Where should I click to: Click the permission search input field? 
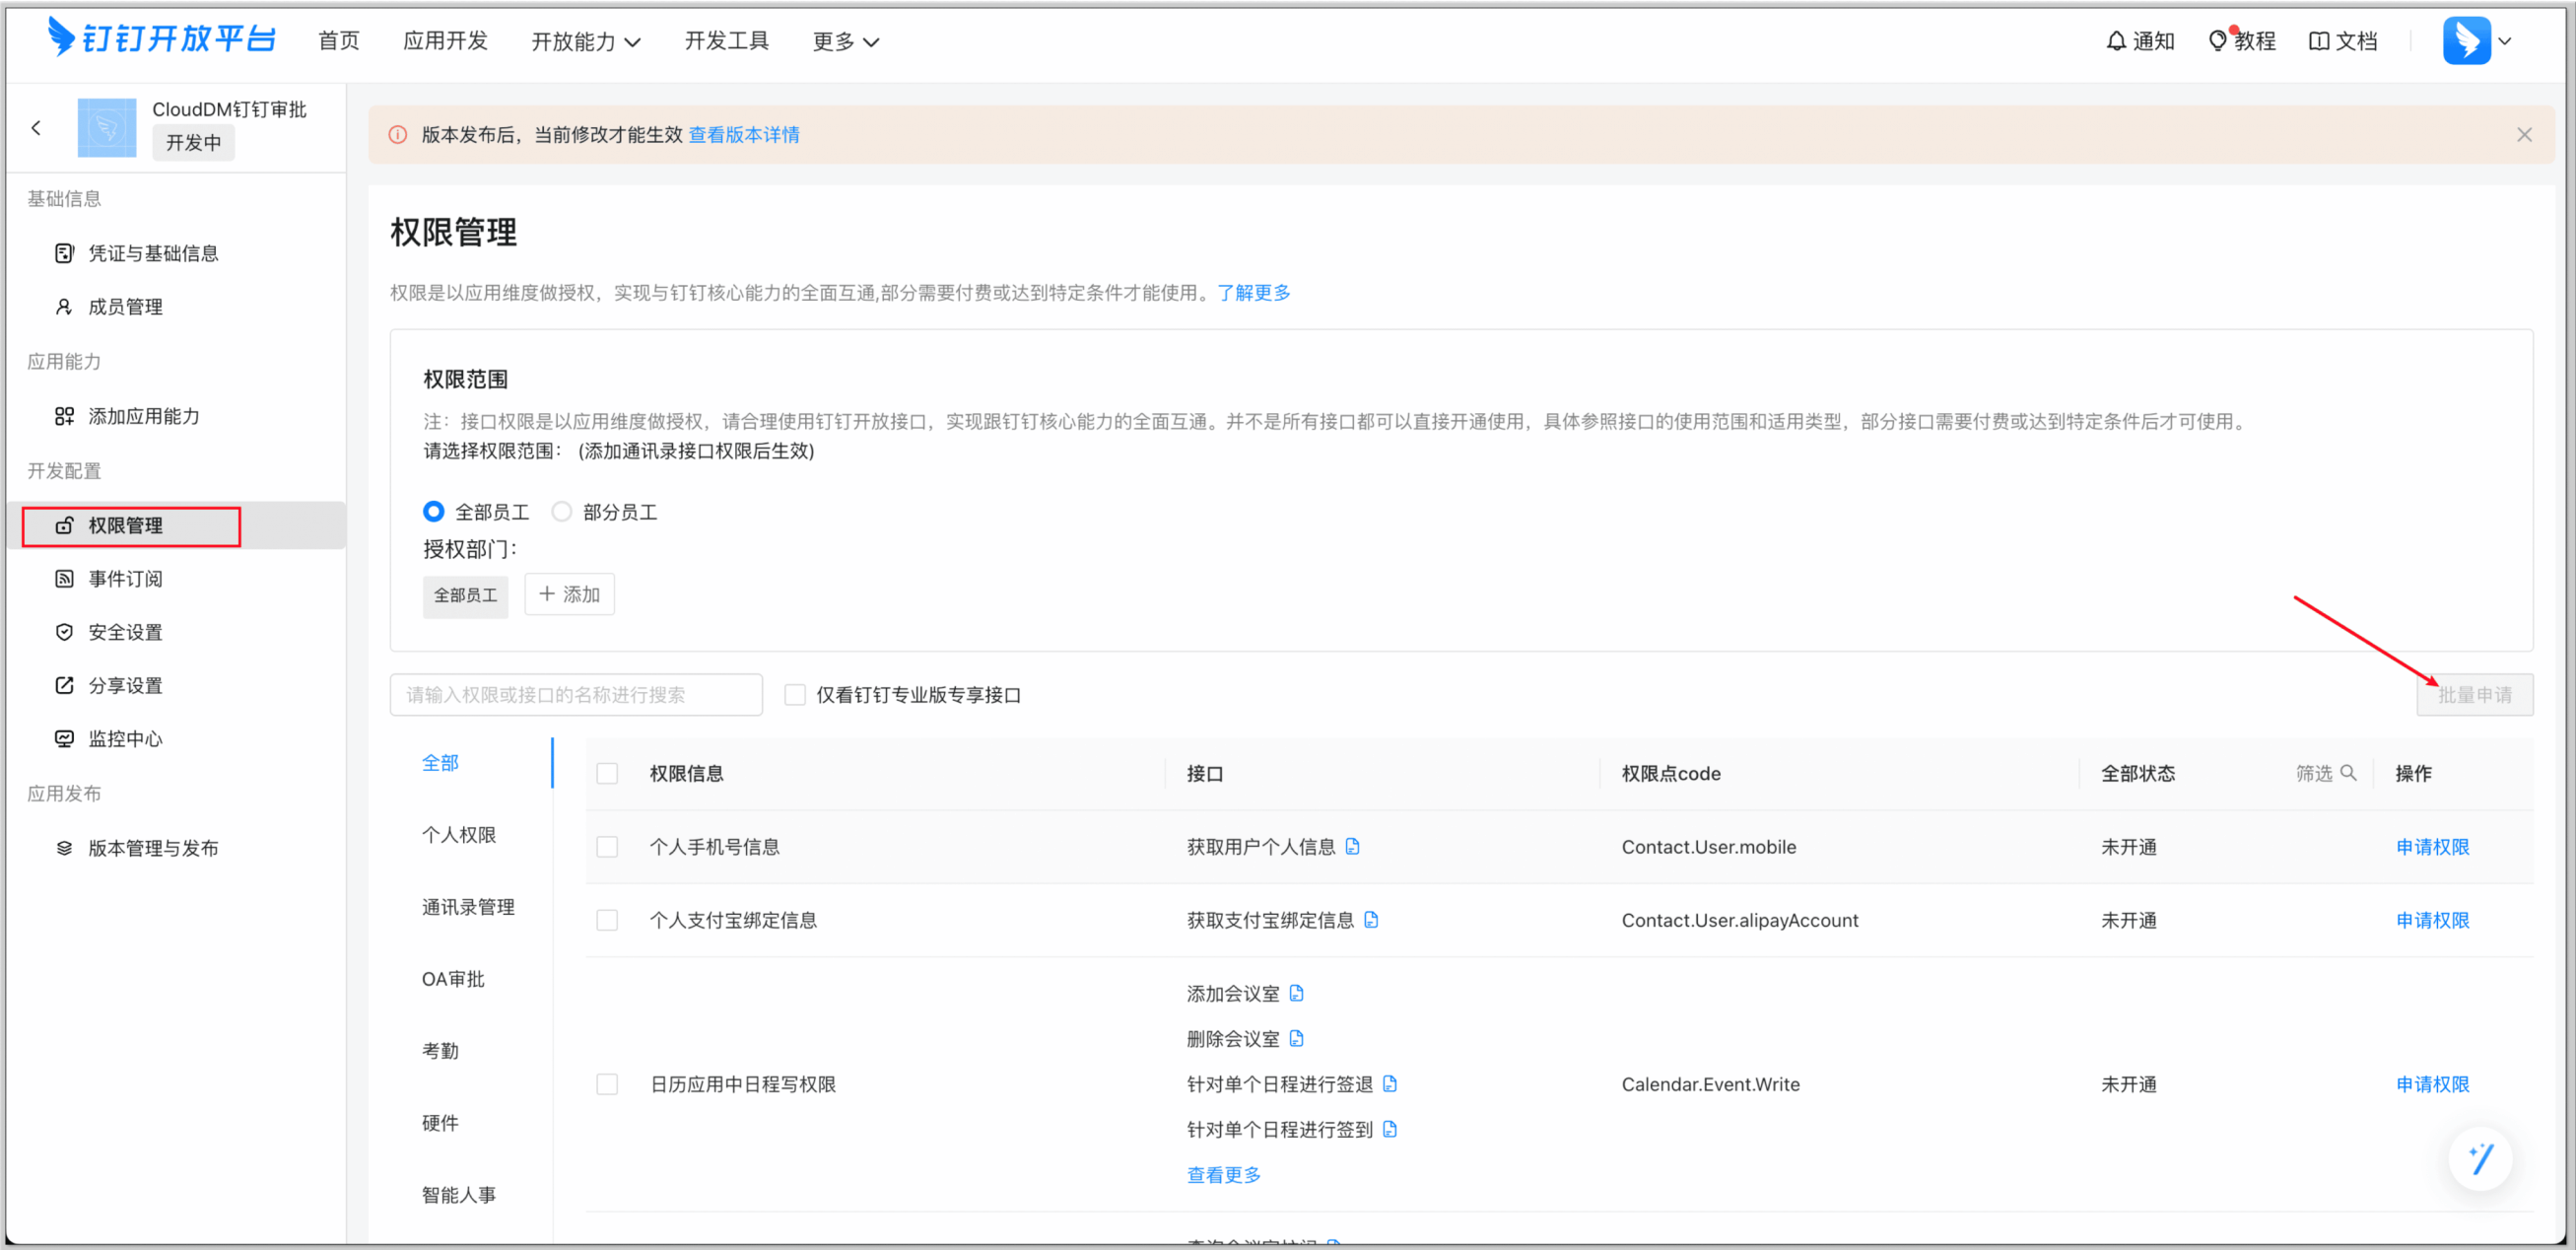[576, 695]
